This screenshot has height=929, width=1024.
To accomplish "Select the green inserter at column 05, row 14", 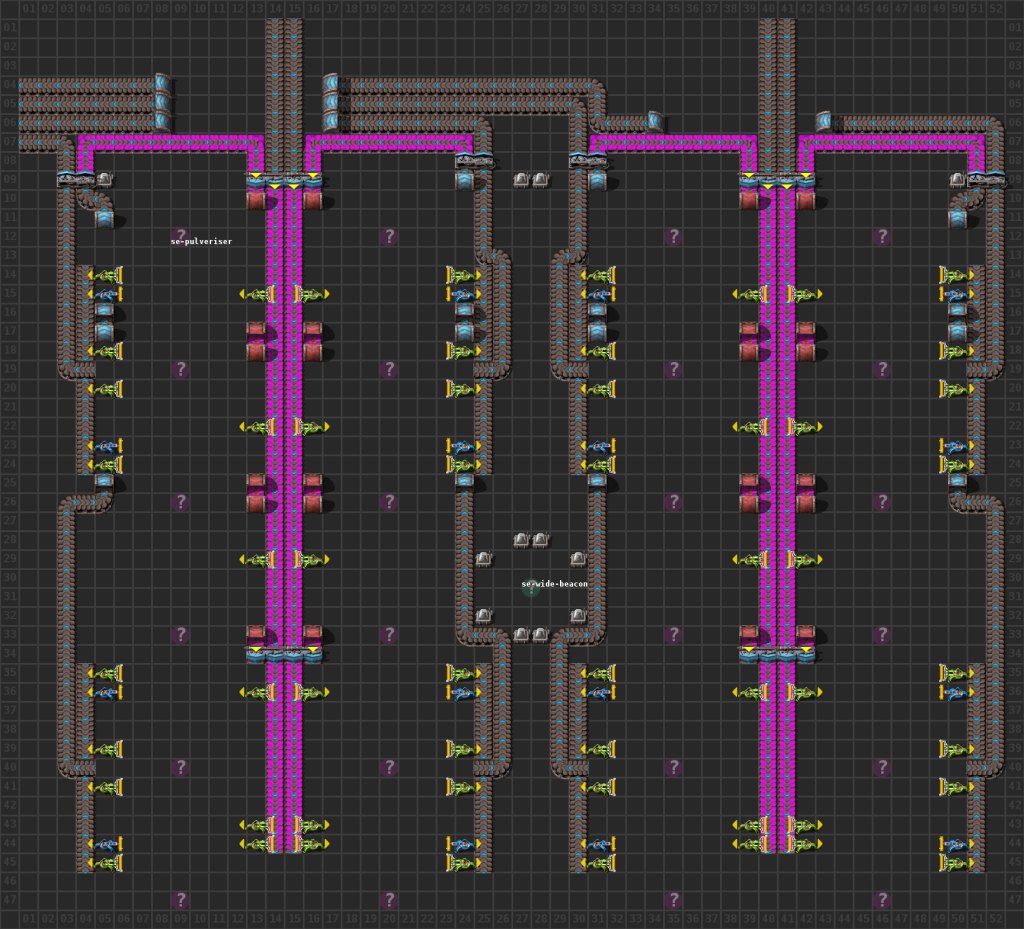I will point(105,275).
